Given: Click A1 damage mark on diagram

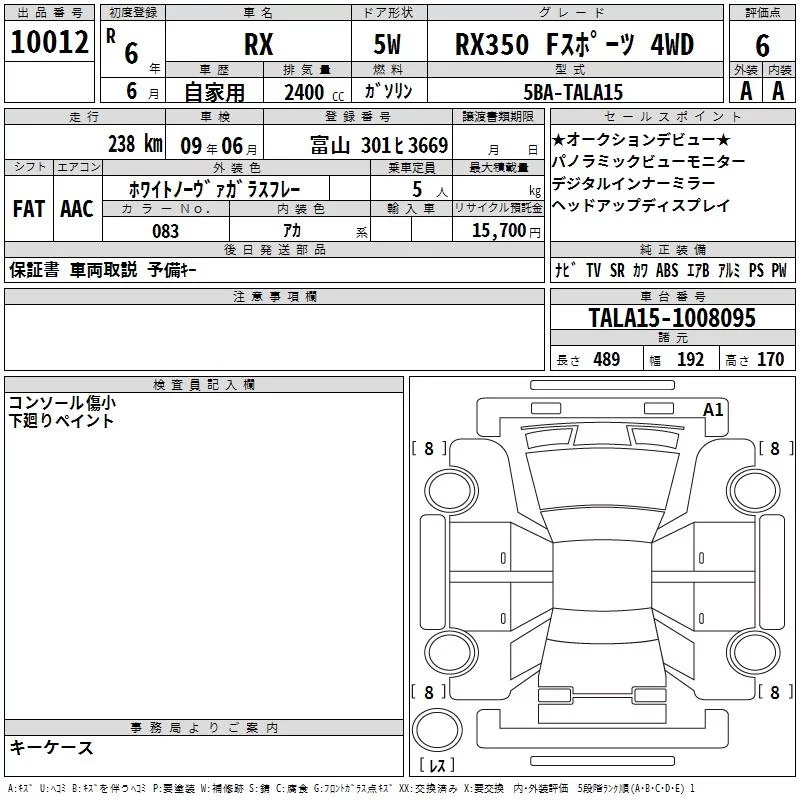Looking at the screenshot, I should (713, 410).
